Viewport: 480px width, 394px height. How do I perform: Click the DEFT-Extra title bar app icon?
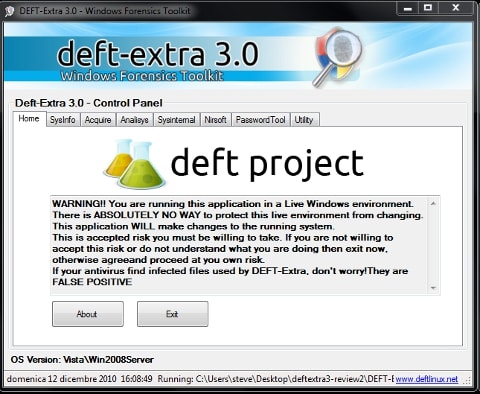(x=9, y=11)
